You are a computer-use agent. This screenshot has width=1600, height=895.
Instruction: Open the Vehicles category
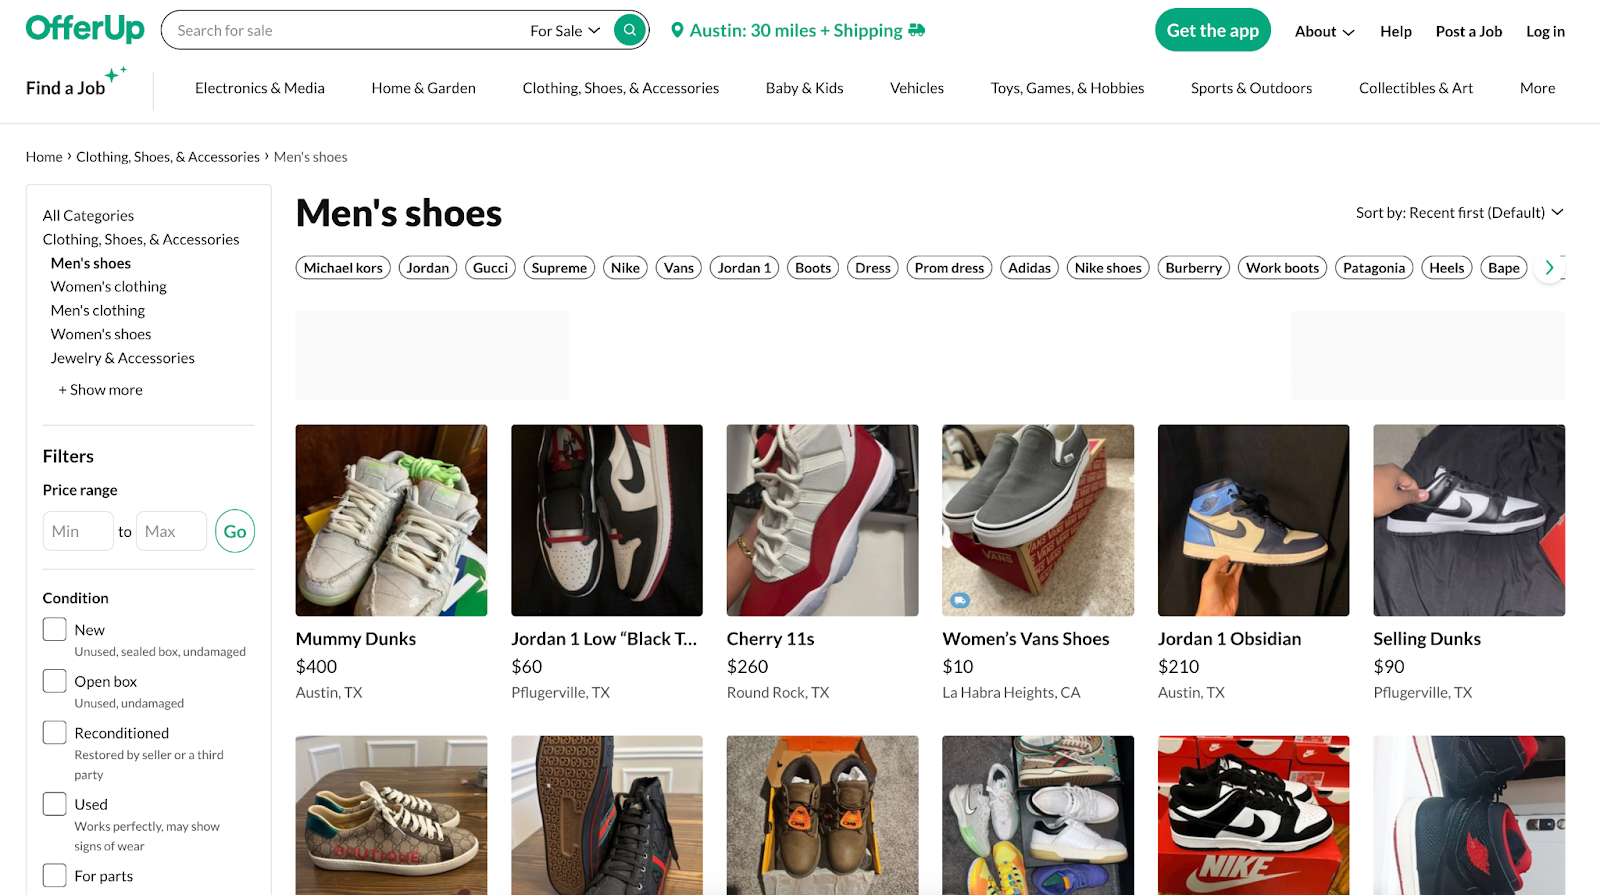(917, 88)
